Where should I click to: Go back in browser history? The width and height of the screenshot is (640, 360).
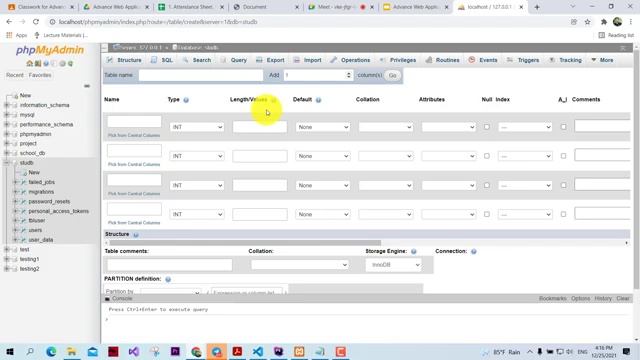(x=9, y=22)
